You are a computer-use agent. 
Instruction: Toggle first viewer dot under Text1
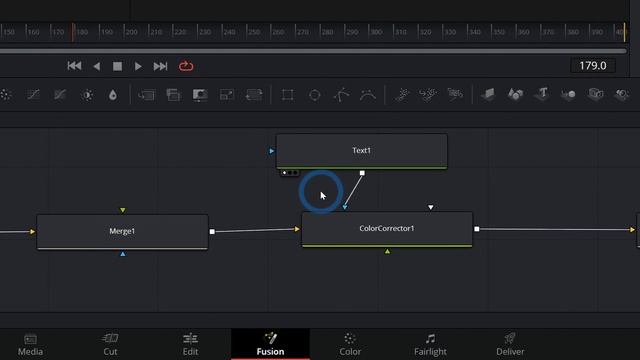(284, 173)
